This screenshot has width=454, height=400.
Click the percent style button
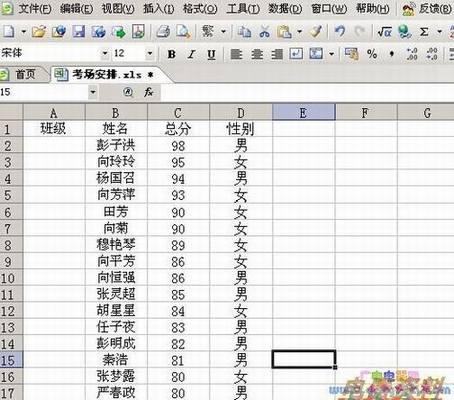tap(372, 54)
